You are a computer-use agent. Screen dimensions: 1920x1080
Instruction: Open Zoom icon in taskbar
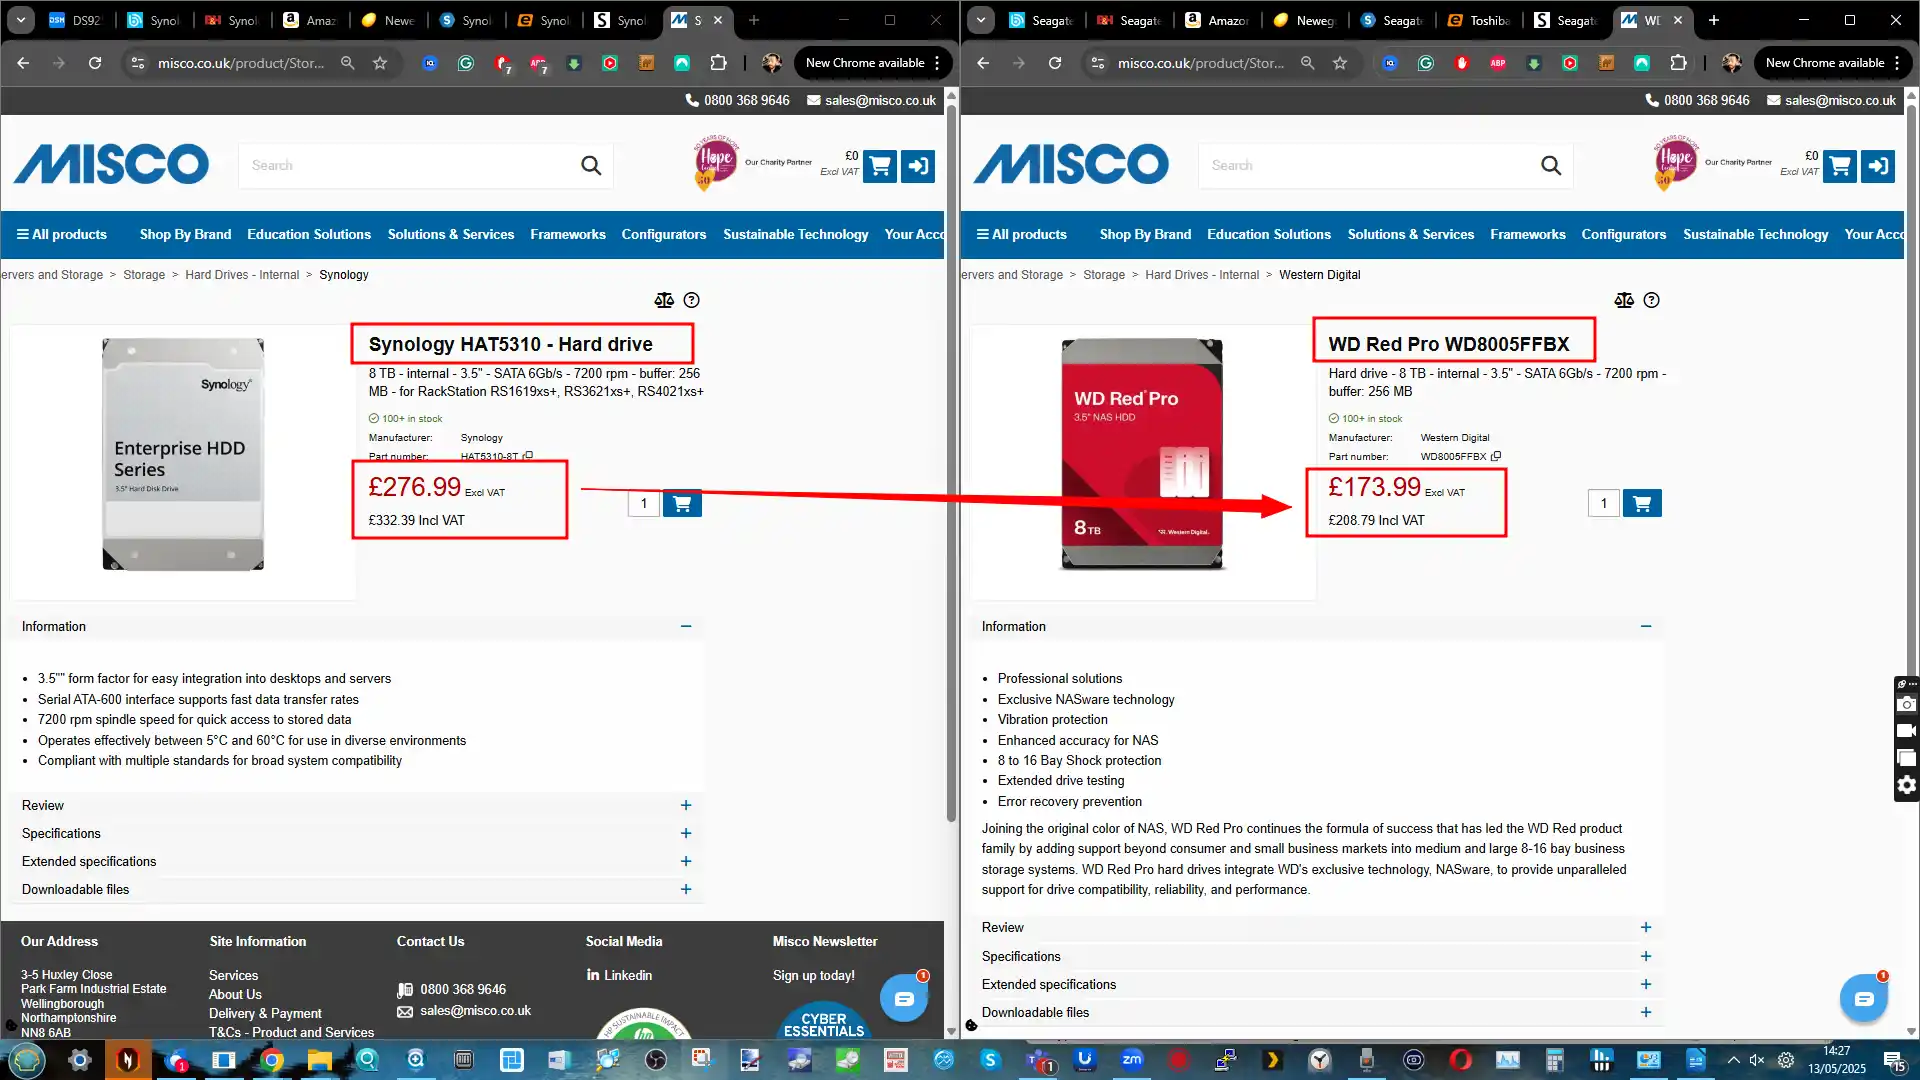click(1132, 1060)
